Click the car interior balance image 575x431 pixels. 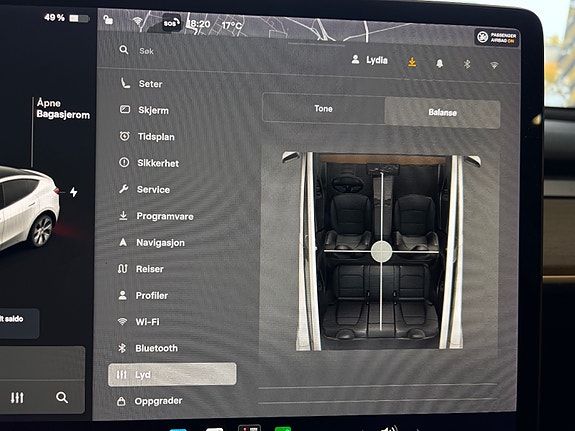point(381,251)
